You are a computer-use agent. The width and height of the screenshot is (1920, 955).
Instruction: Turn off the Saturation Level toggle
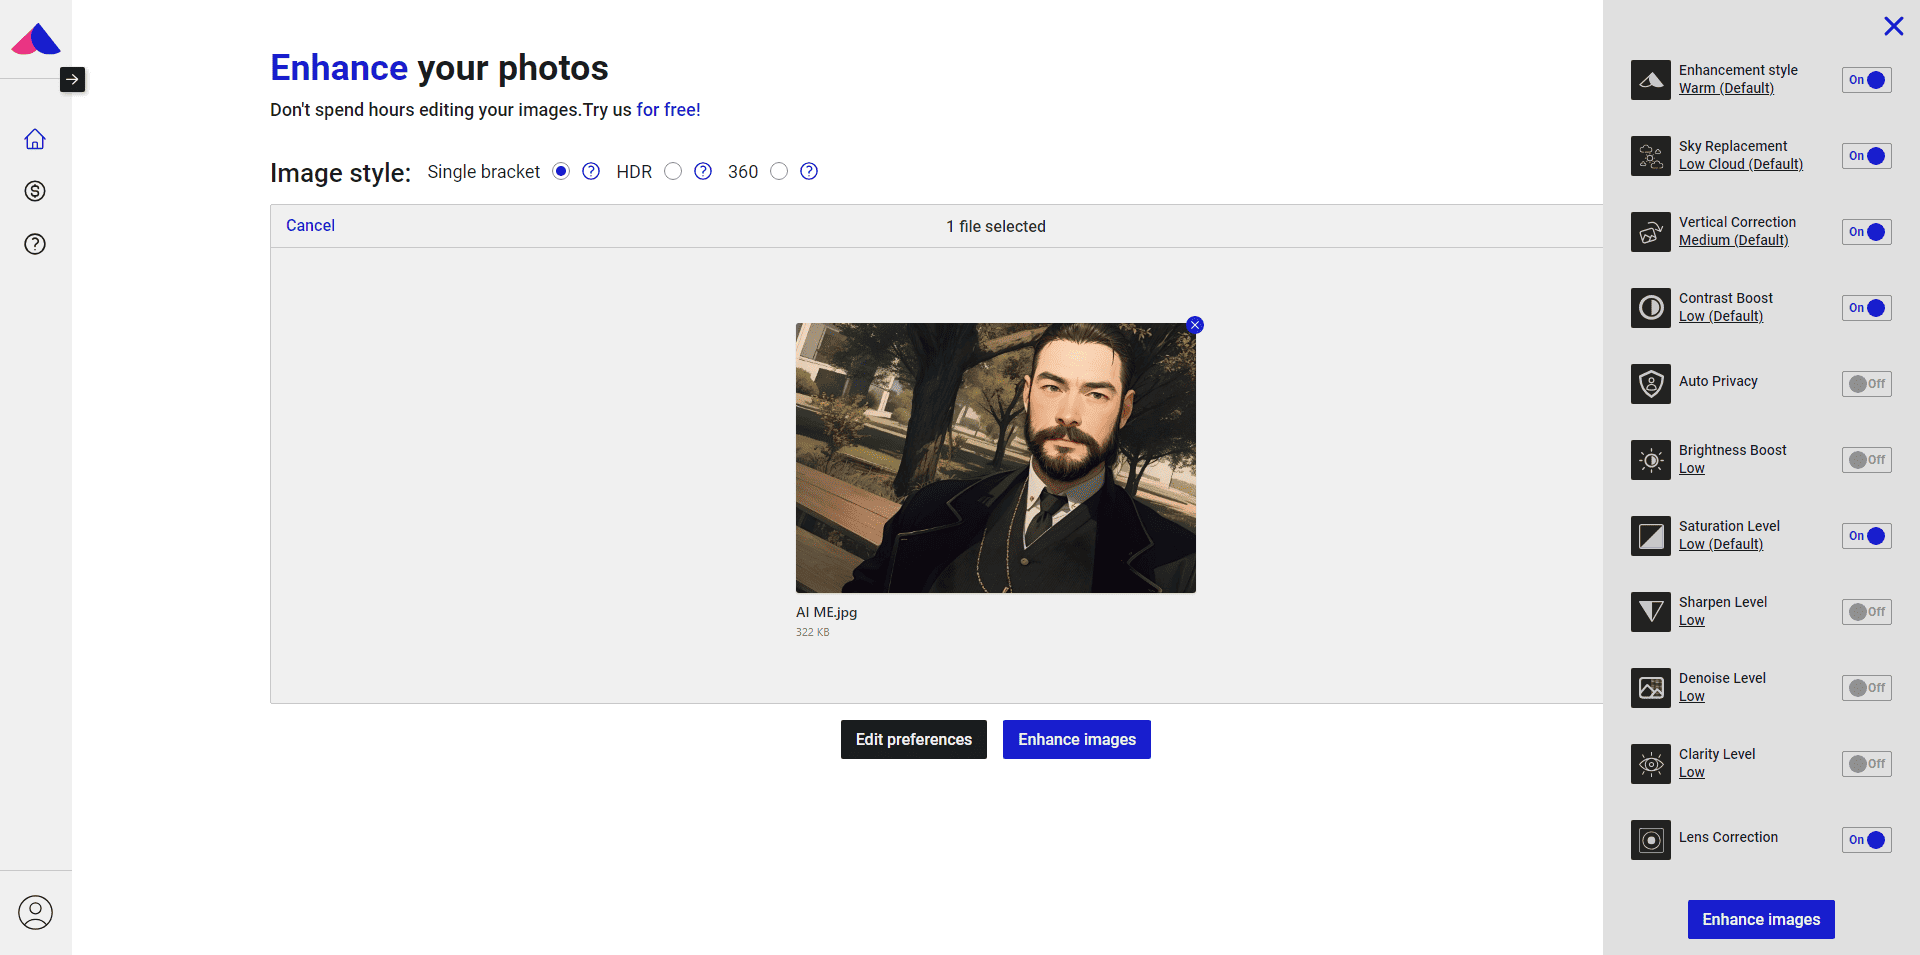pyautogui.click(x=1866, y=536)
